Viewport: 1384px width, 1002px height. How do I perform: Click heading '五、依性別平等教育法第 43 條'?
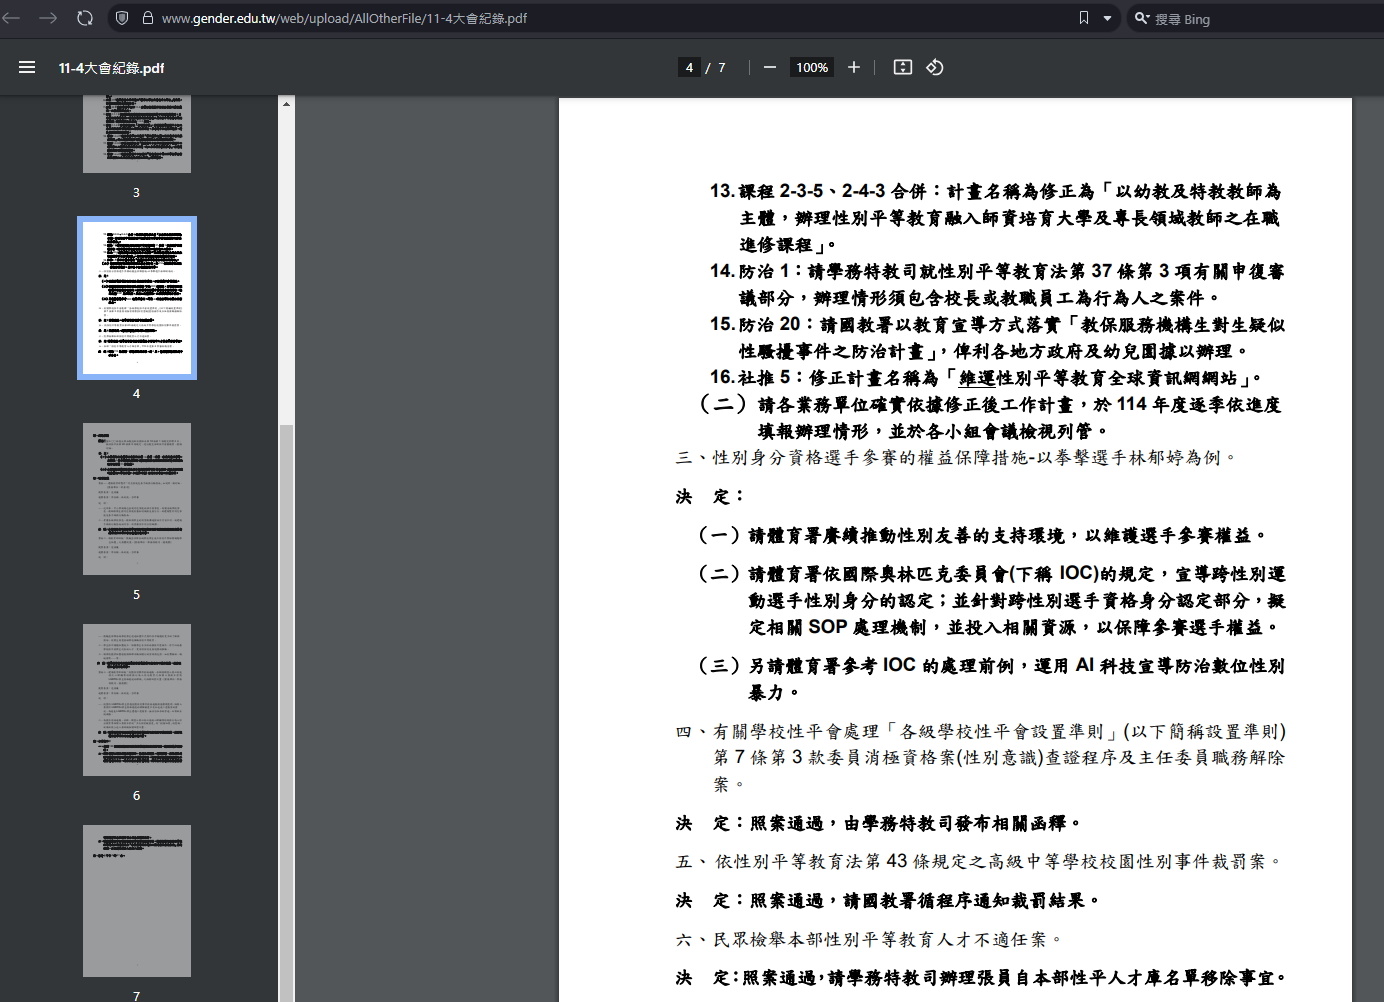[x=979, y=861]
